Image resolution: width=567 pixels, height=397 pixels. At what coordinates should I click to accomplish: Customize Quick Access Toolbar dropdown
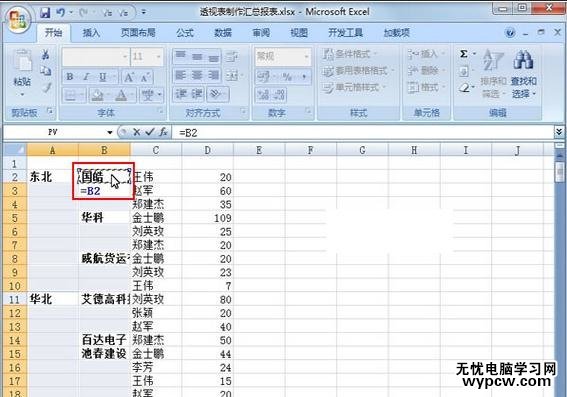tap(144, 13)
